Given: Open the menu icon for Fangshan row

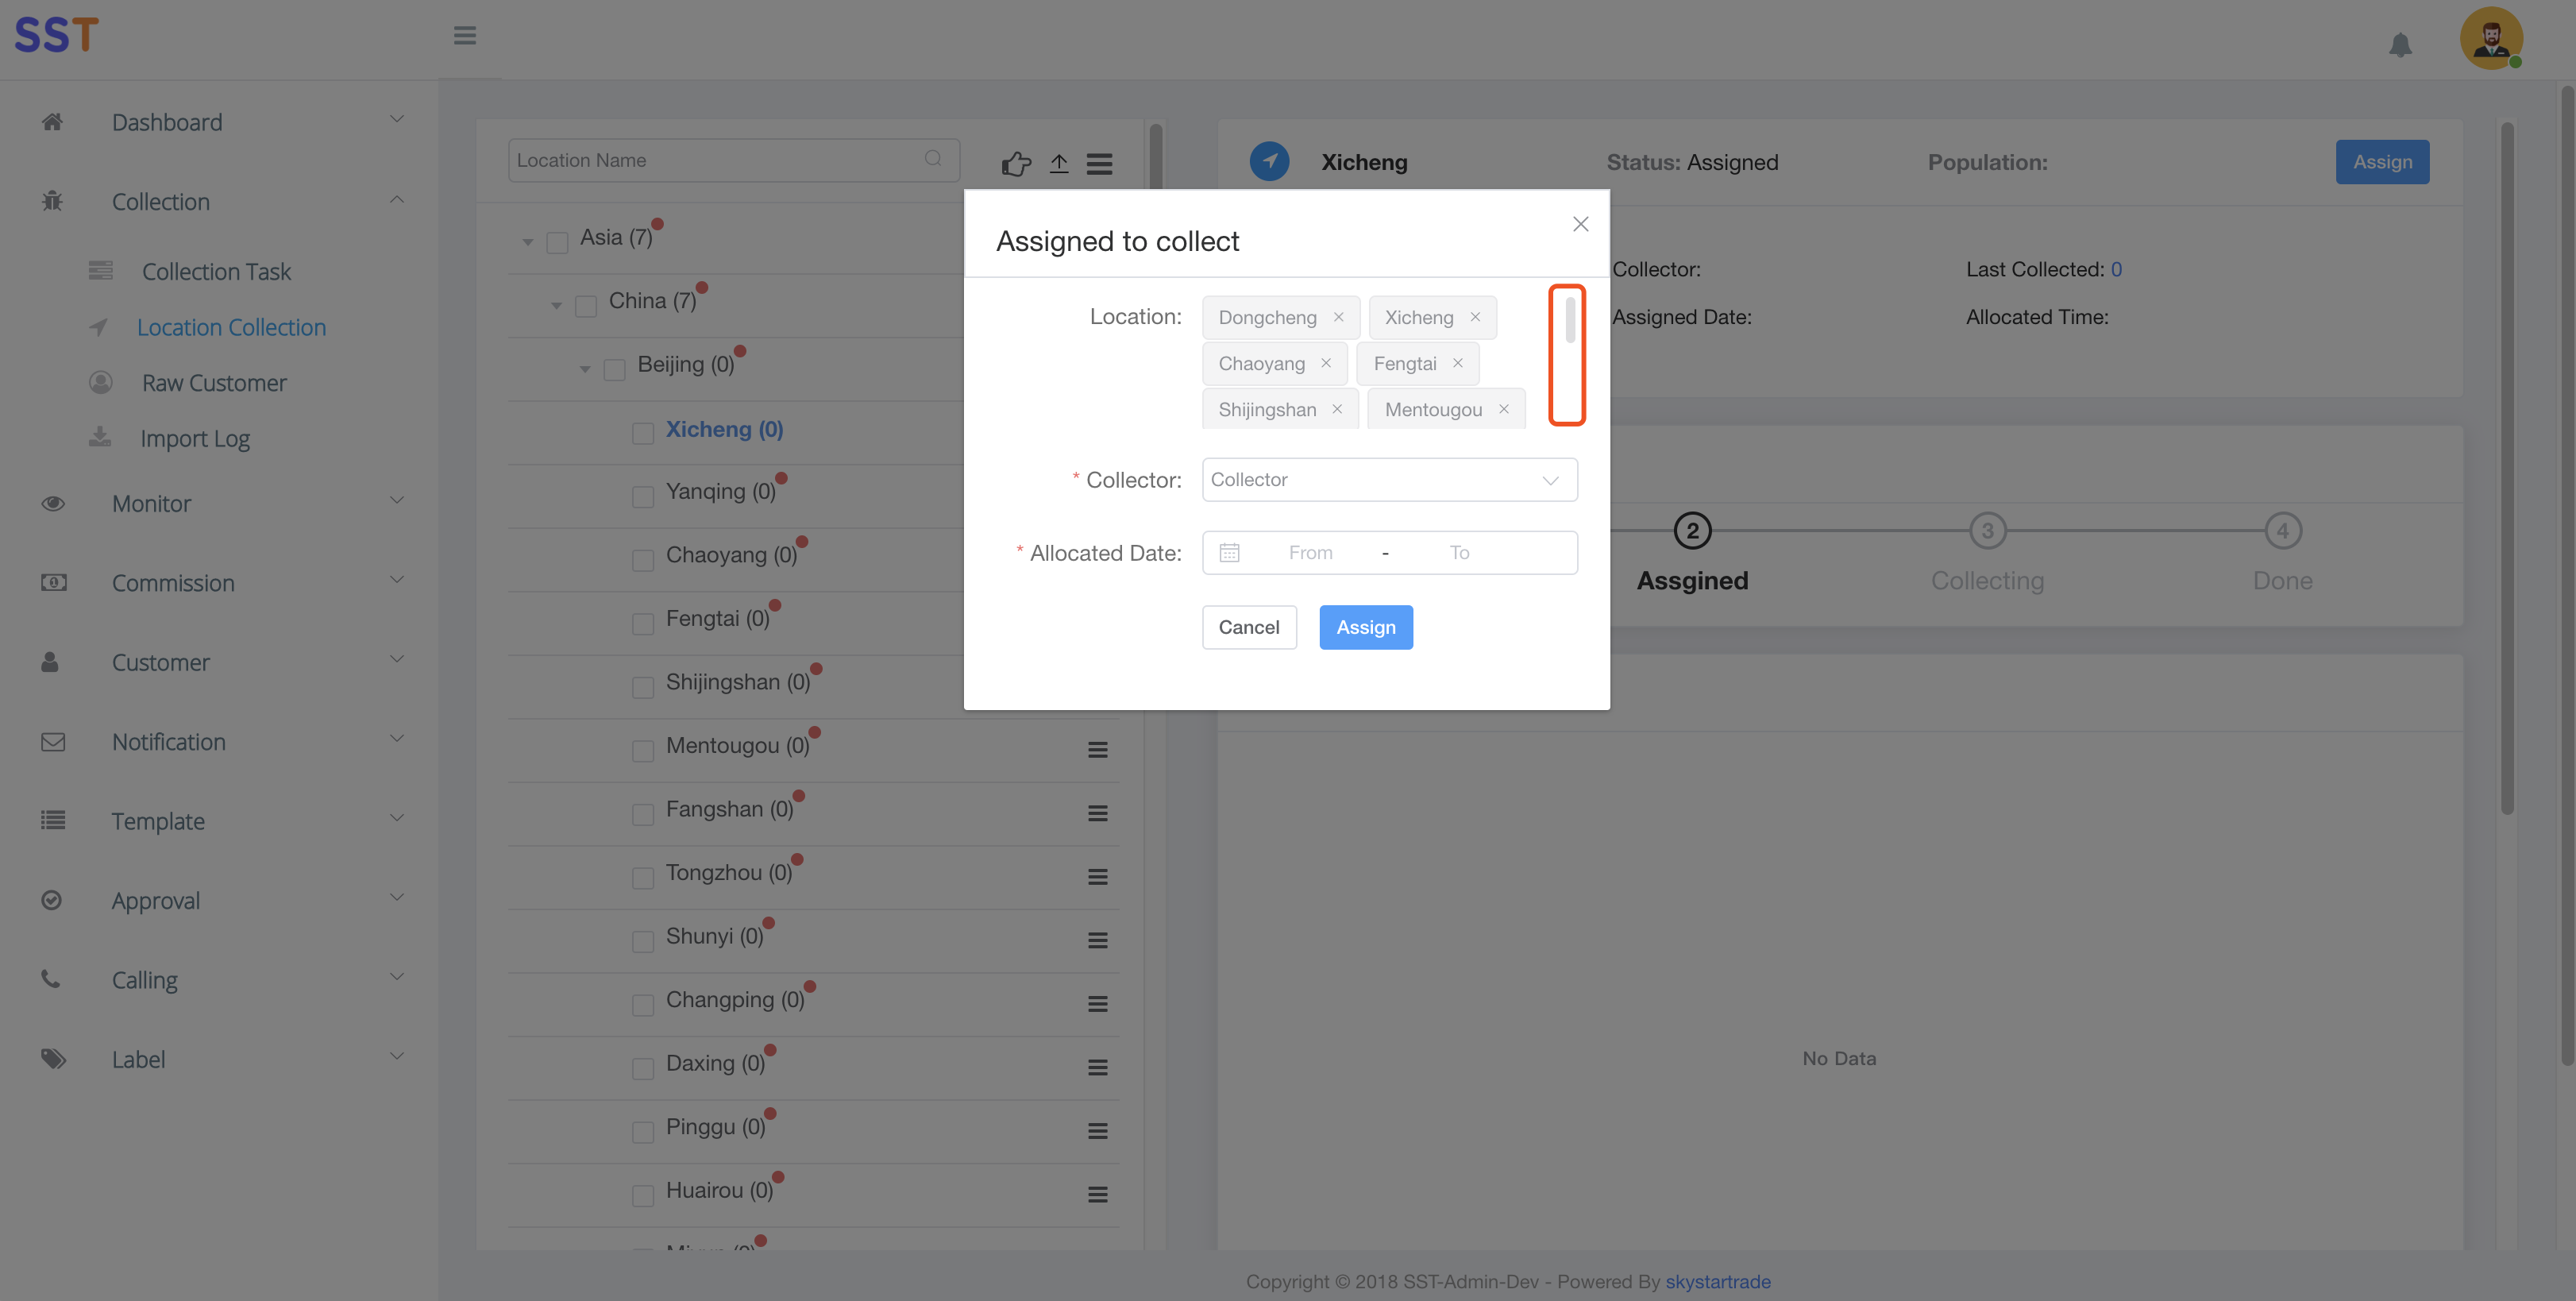Looking at the screenshot, I should [x=1097, y=813].
